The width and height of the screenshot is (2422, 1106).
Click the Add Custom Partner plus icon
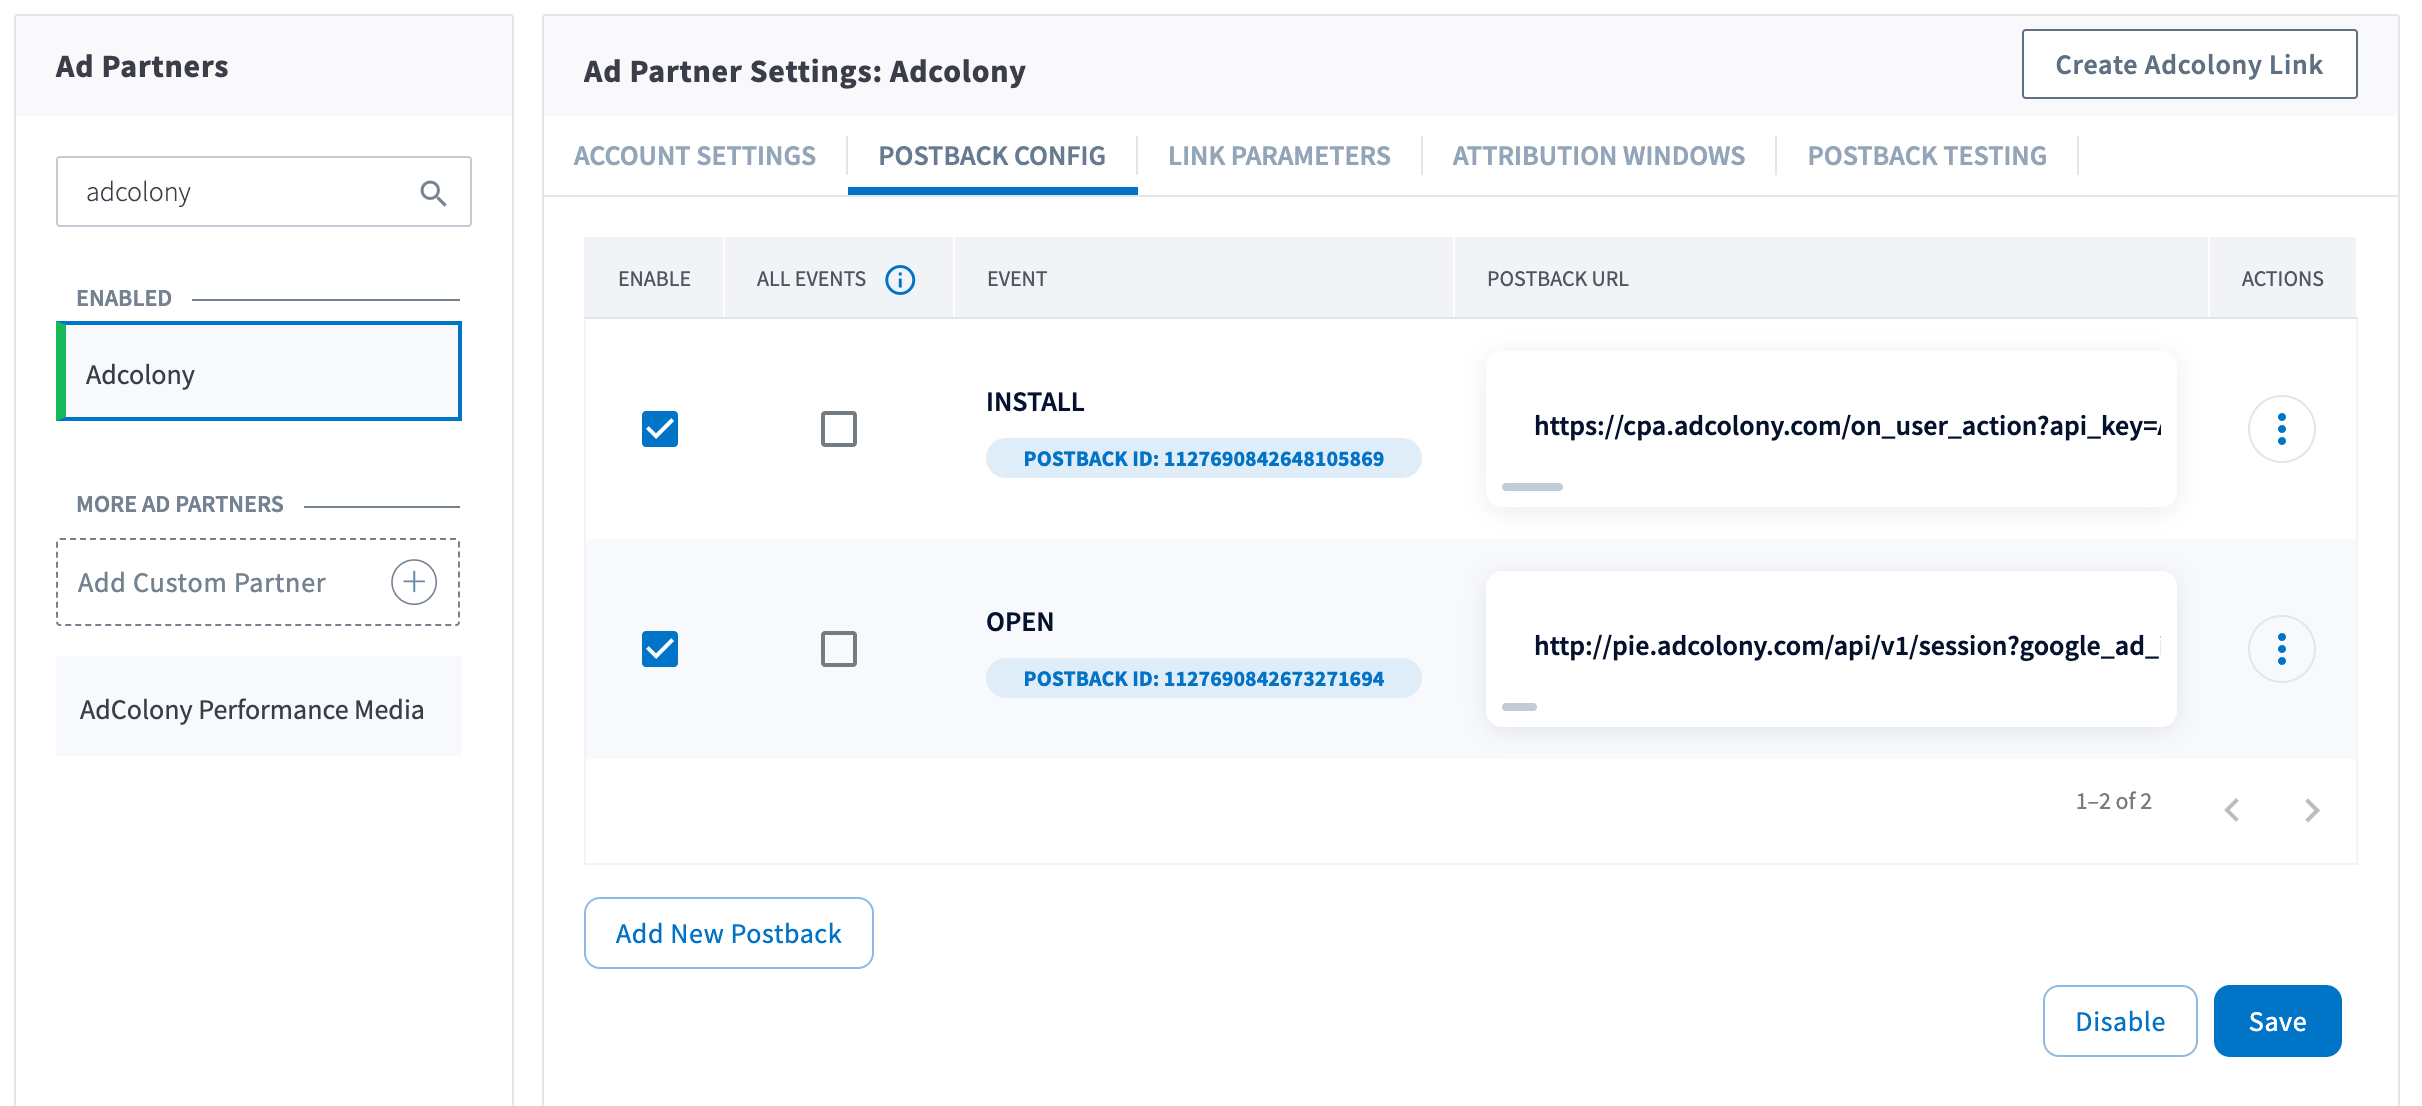click(413, 582)
